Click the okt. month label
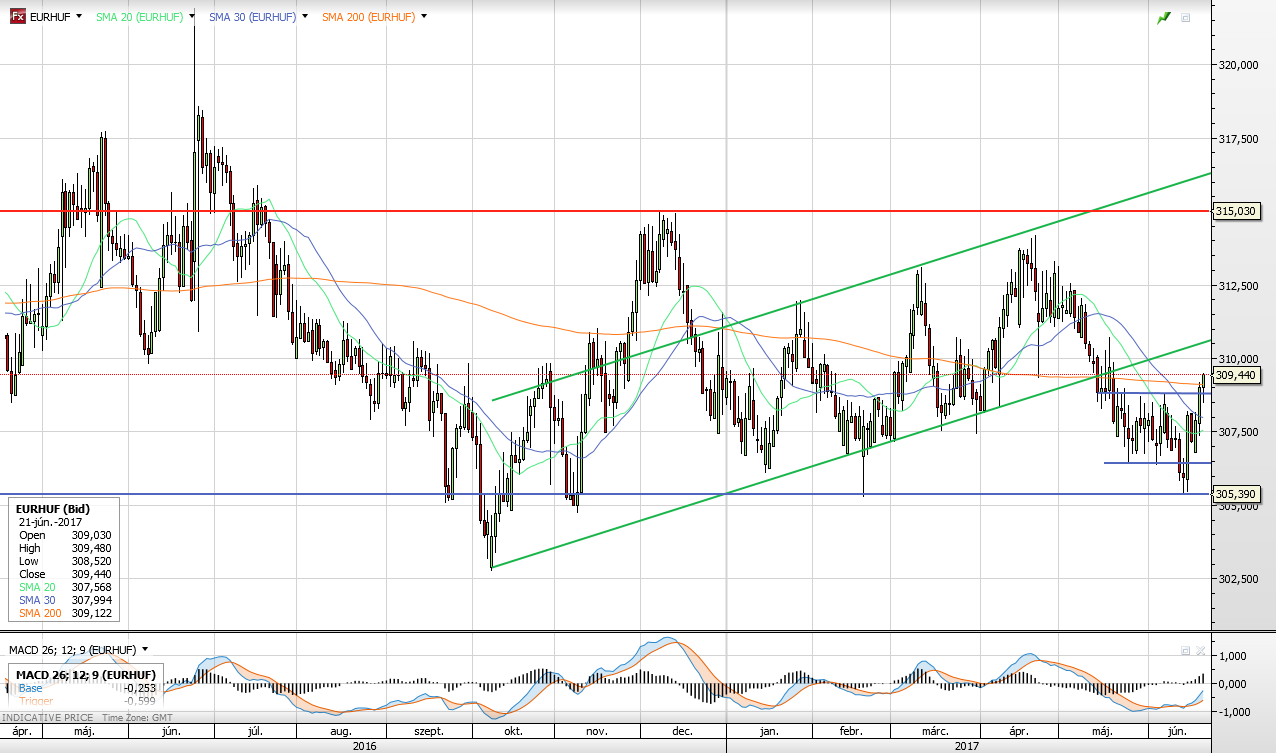This screenshot has height=753, width=1276. point(514,732)
